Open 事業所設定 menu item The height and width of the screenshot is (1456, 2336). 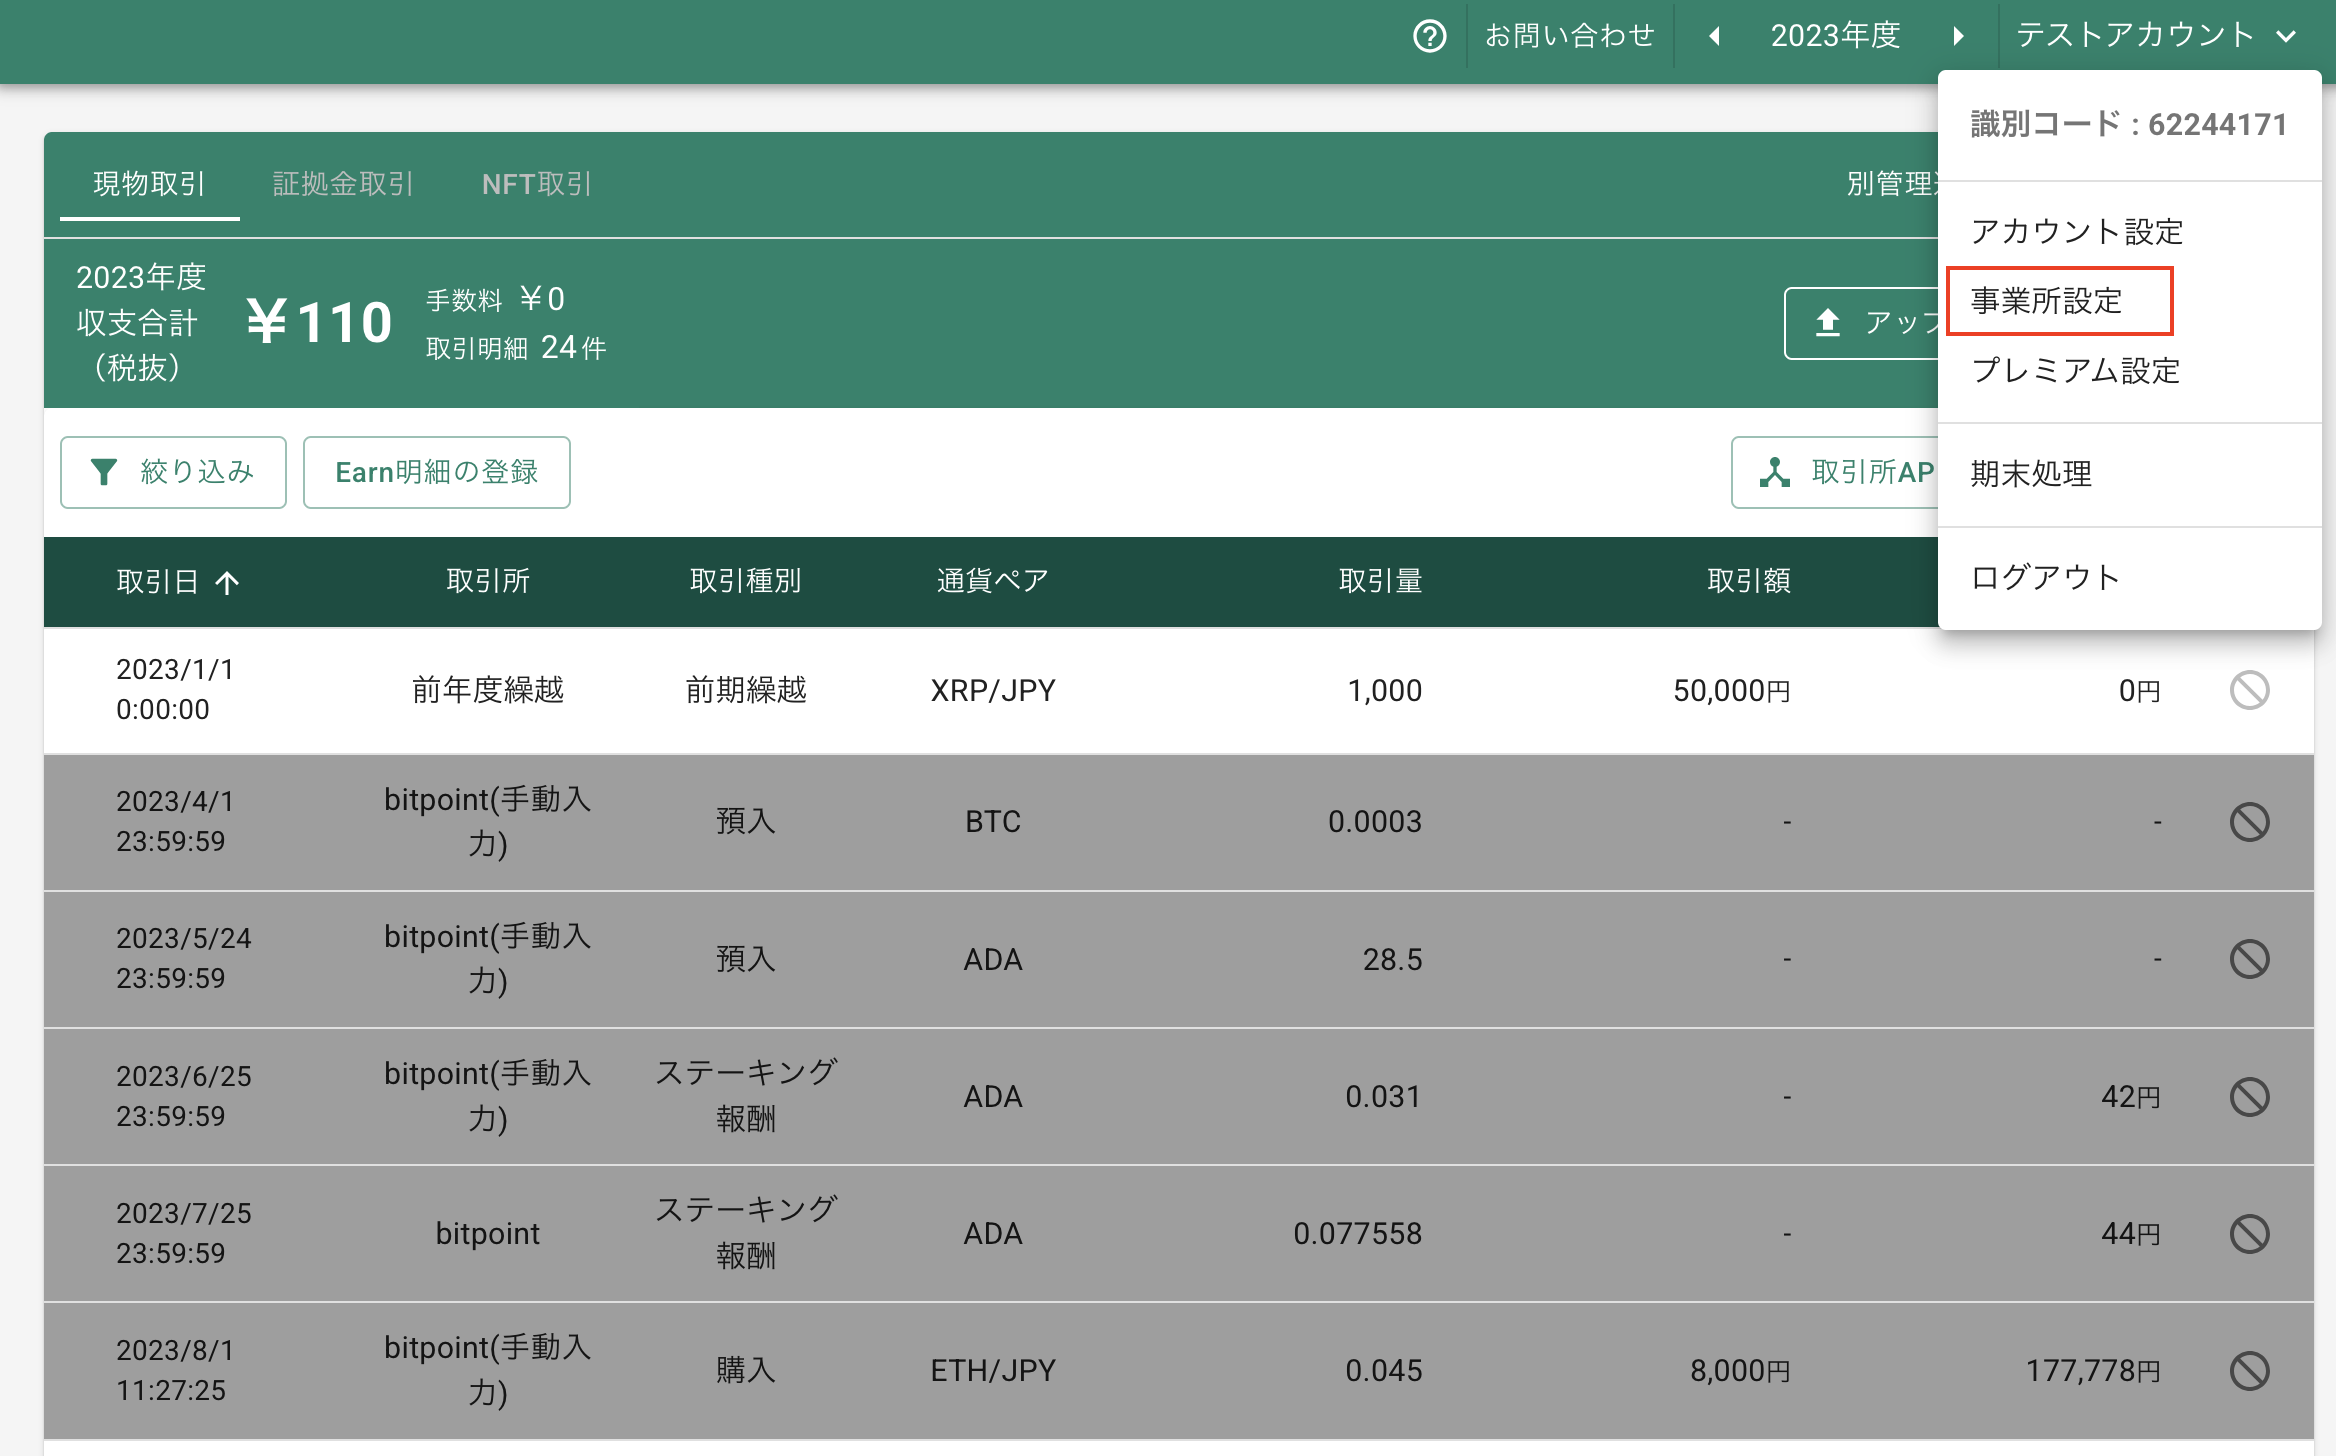tap(2046, 301)
